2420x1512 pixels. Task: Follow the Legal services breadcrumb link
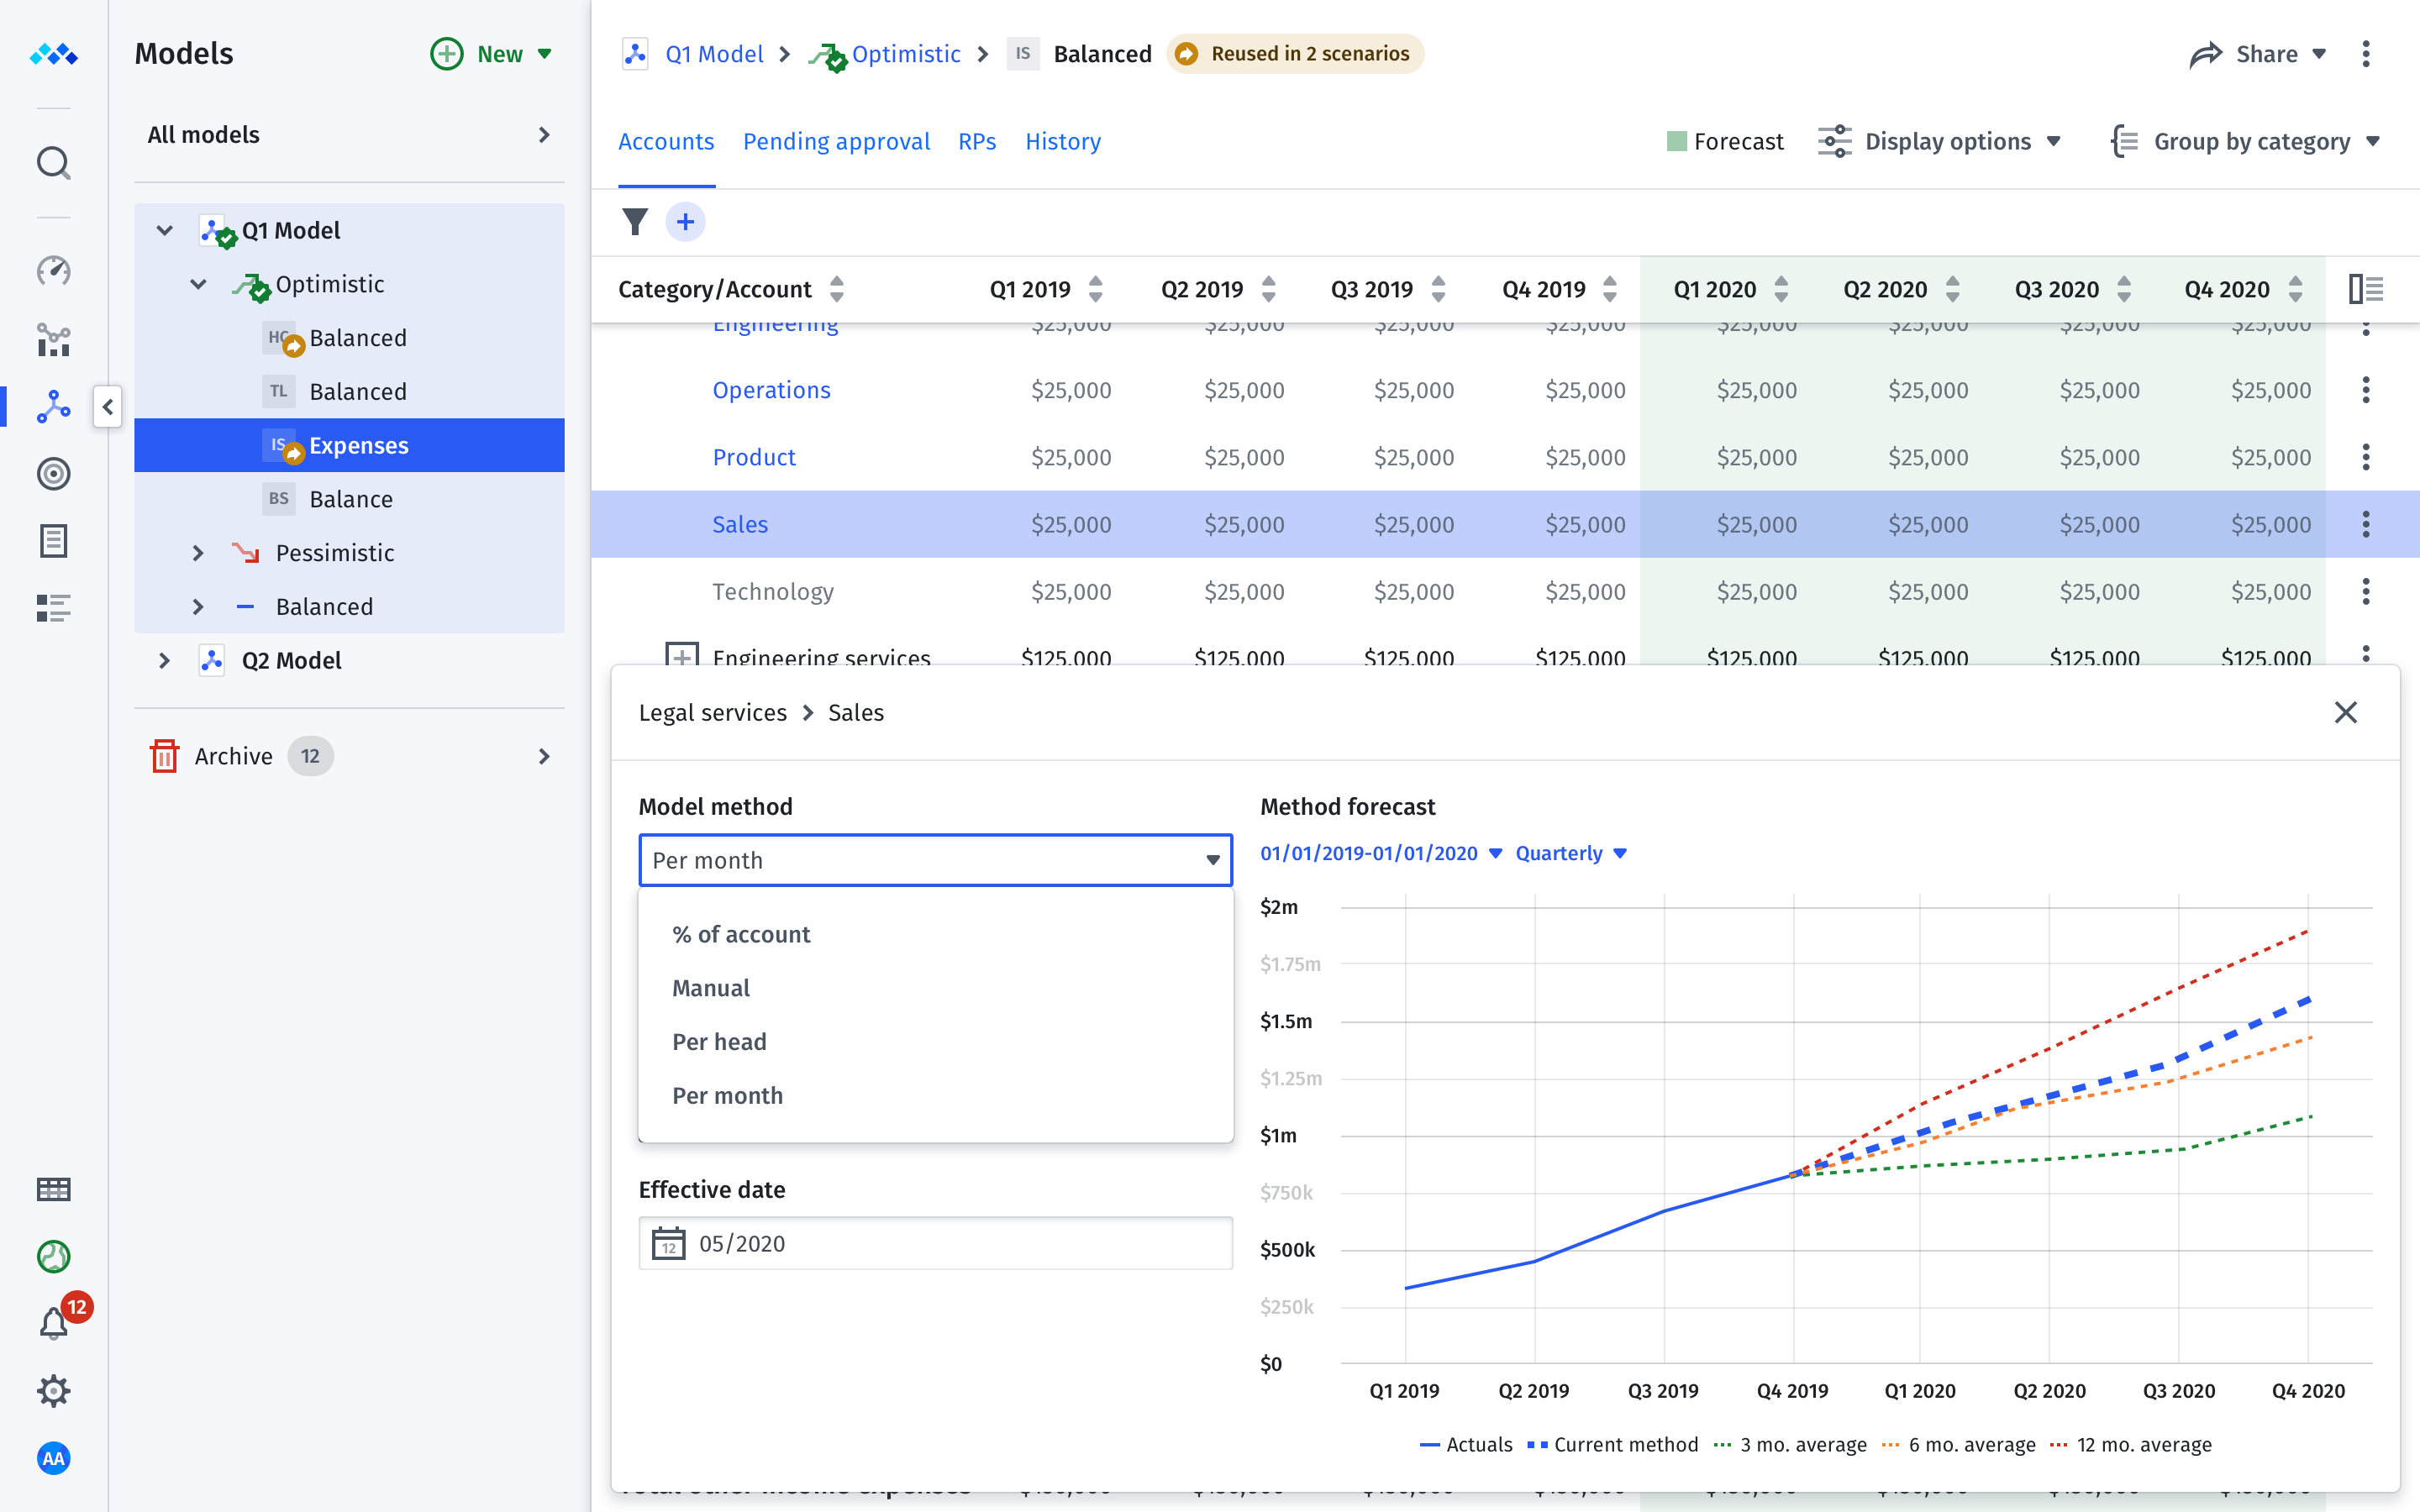pos(713,712)
